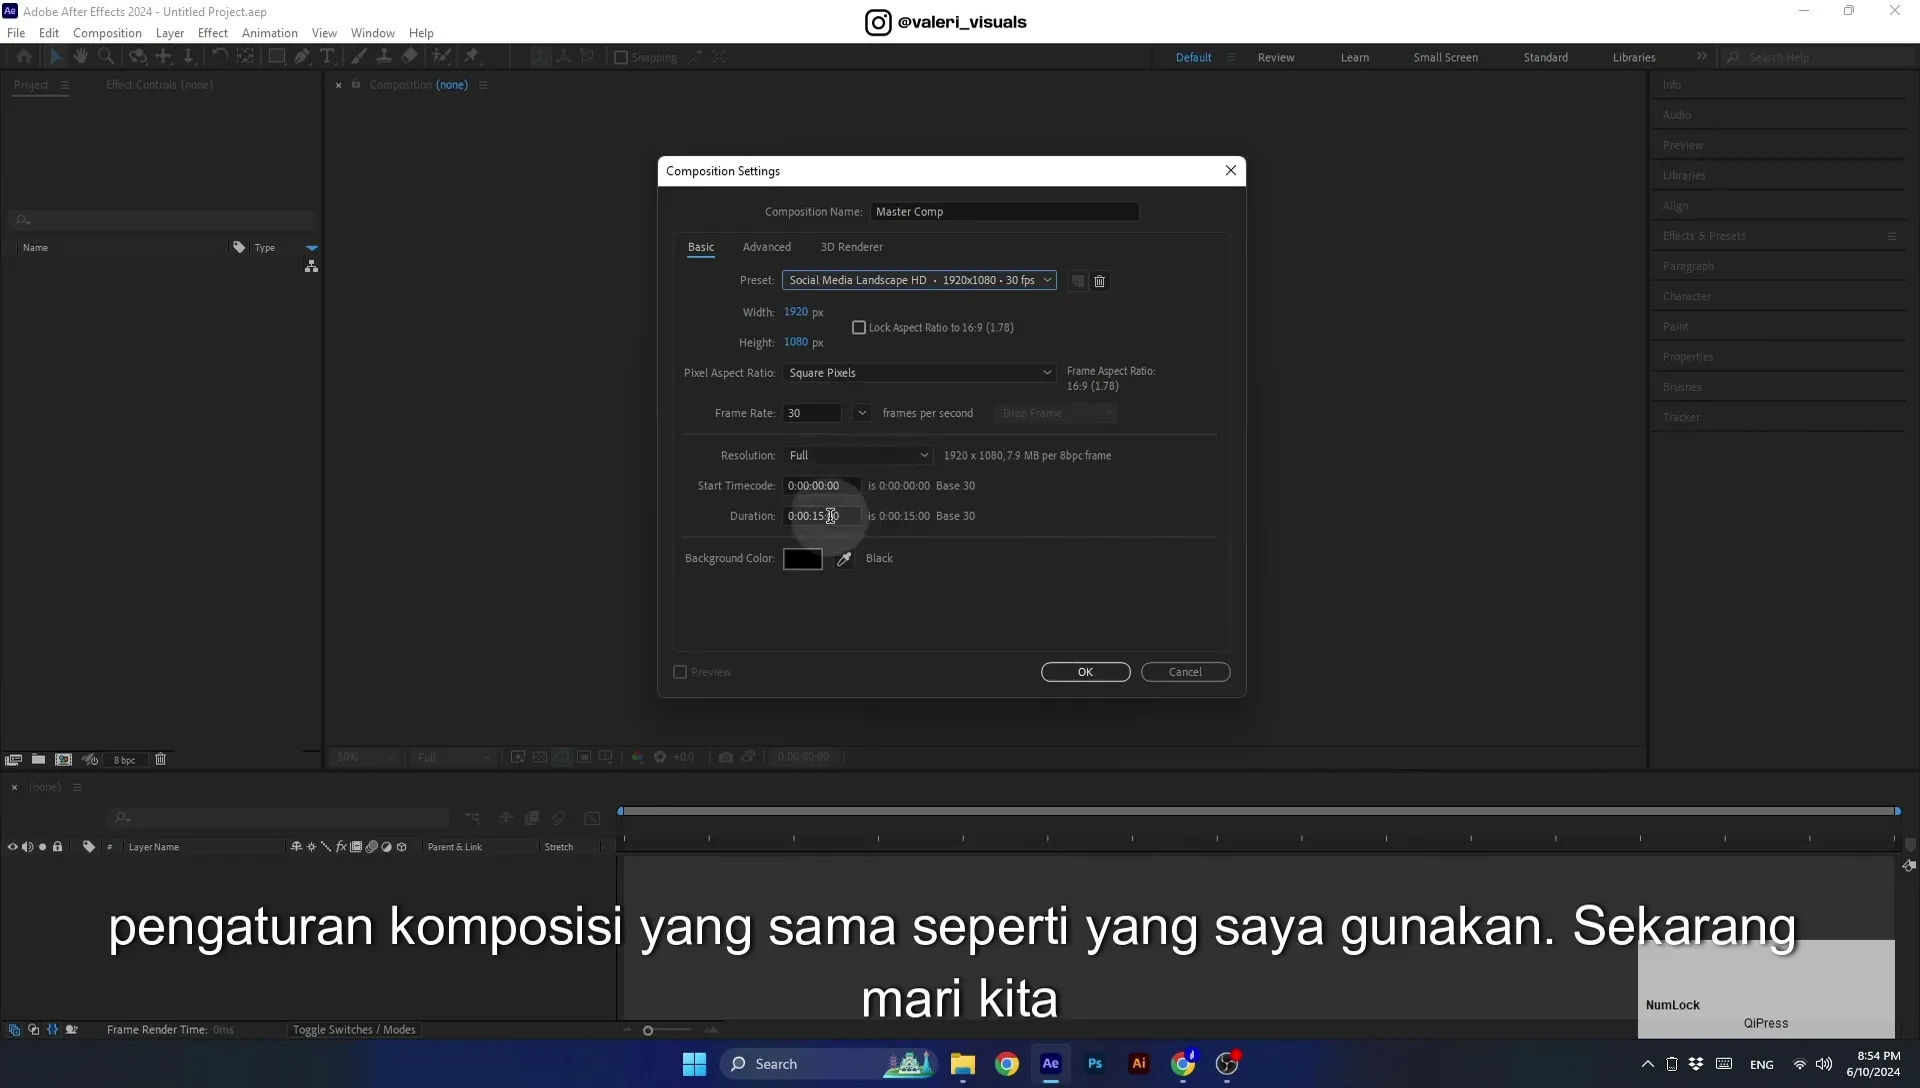Create new folder in Project panel

point(38,760)
